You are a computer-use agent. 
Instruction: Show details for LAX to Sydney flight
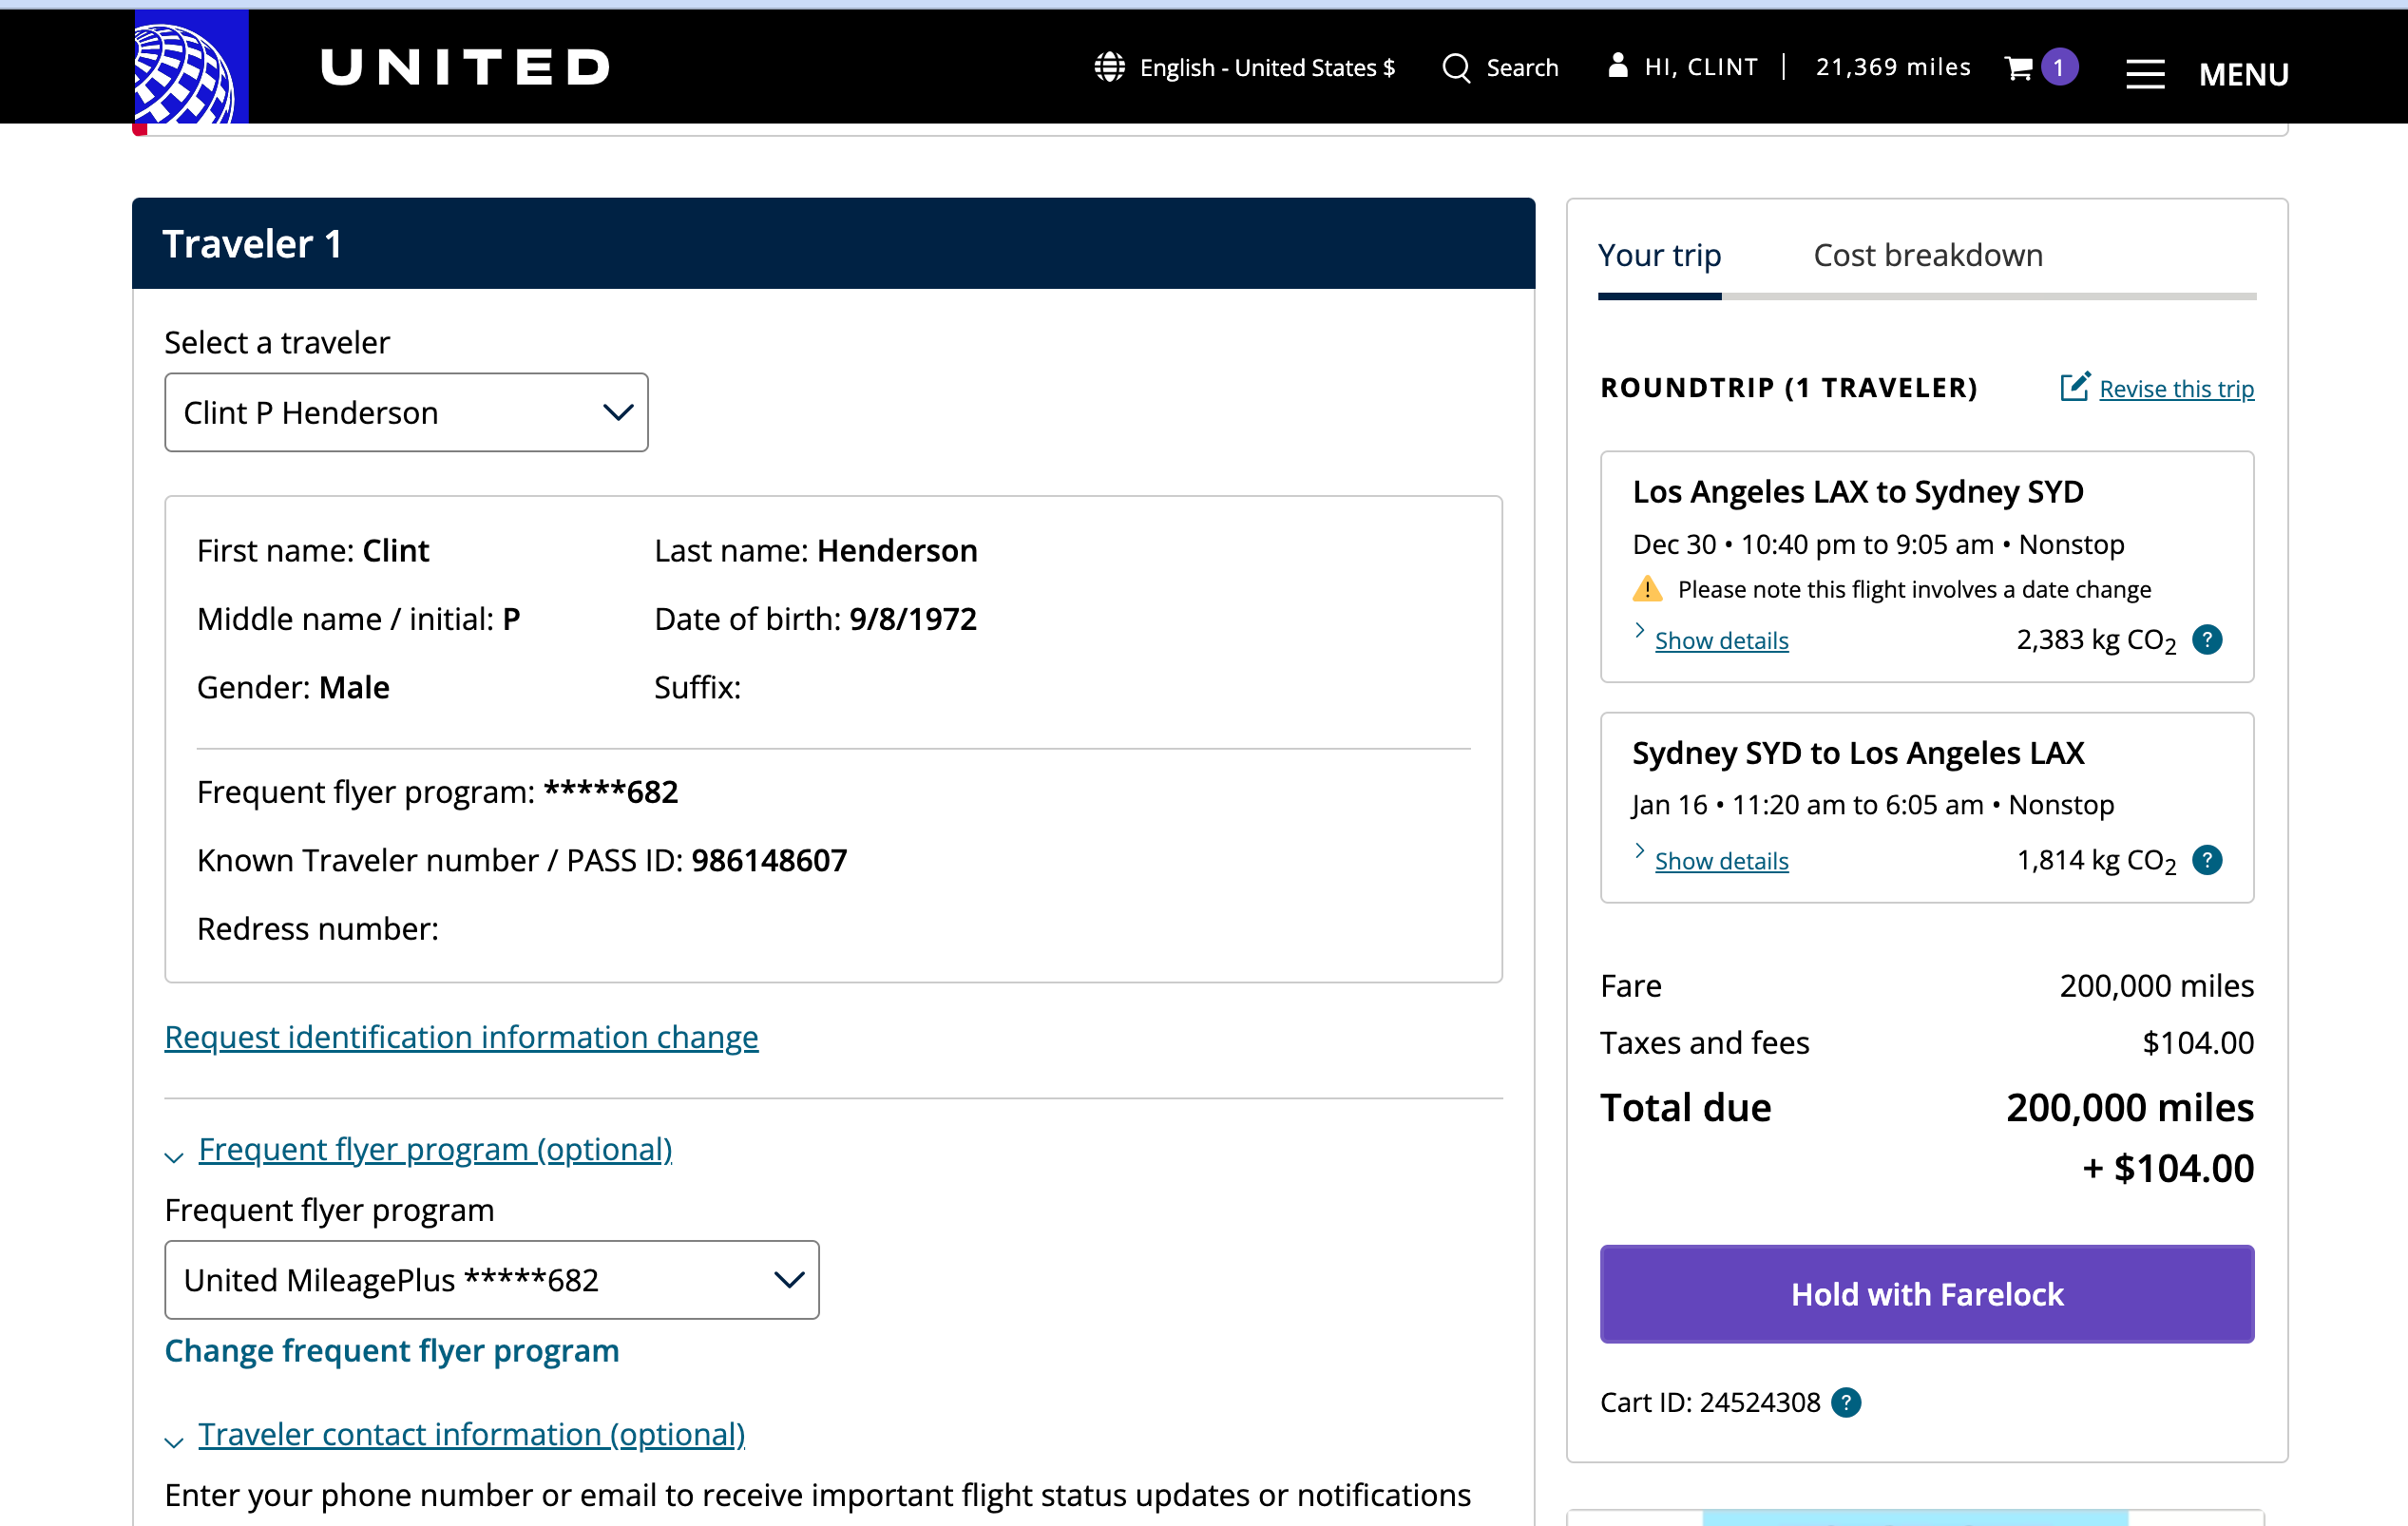(1720, 641)
